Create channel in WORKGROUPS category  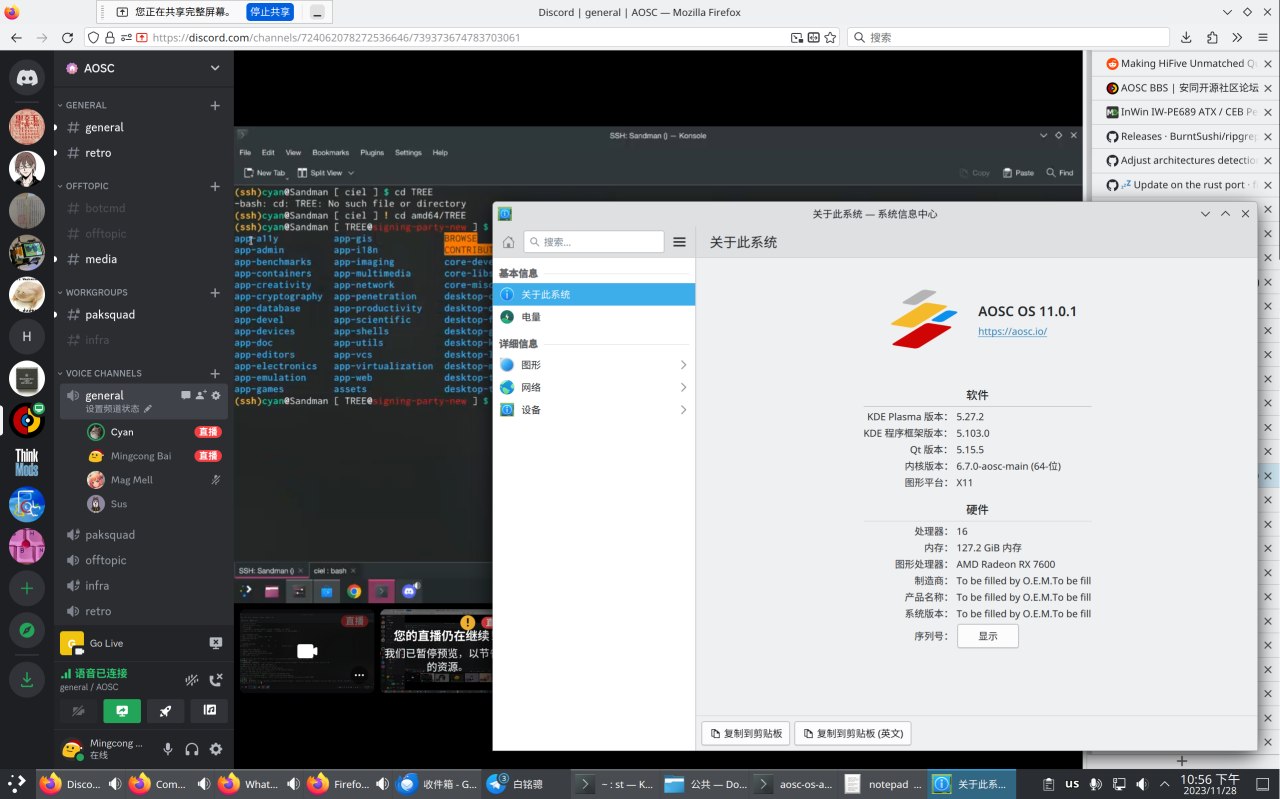click(215, 293)
